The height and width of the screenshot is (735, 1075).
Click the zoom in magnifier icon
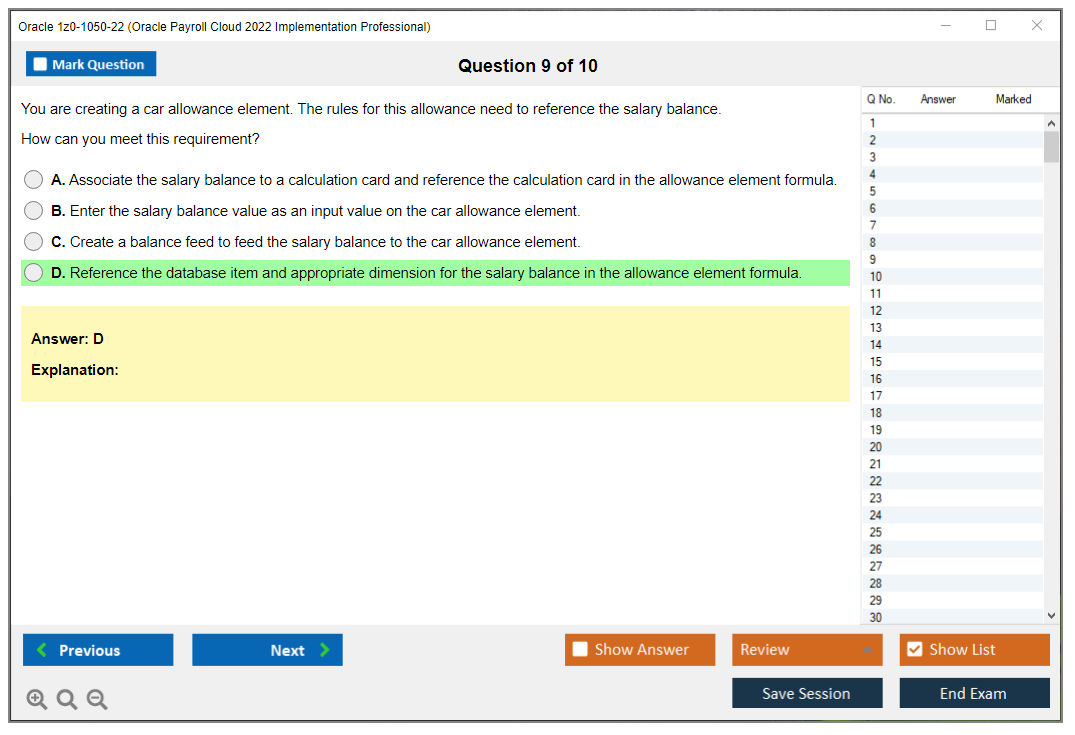37,700
